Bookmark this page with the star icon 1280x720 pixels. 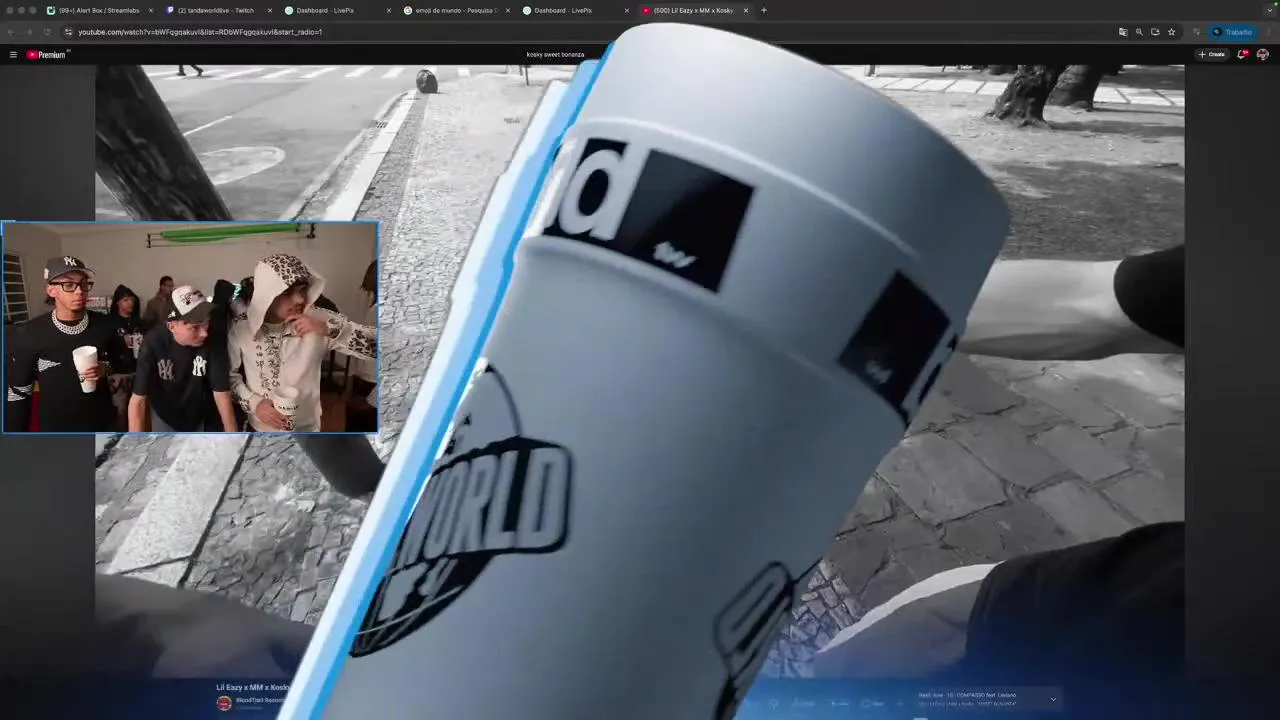(1171, 32)
